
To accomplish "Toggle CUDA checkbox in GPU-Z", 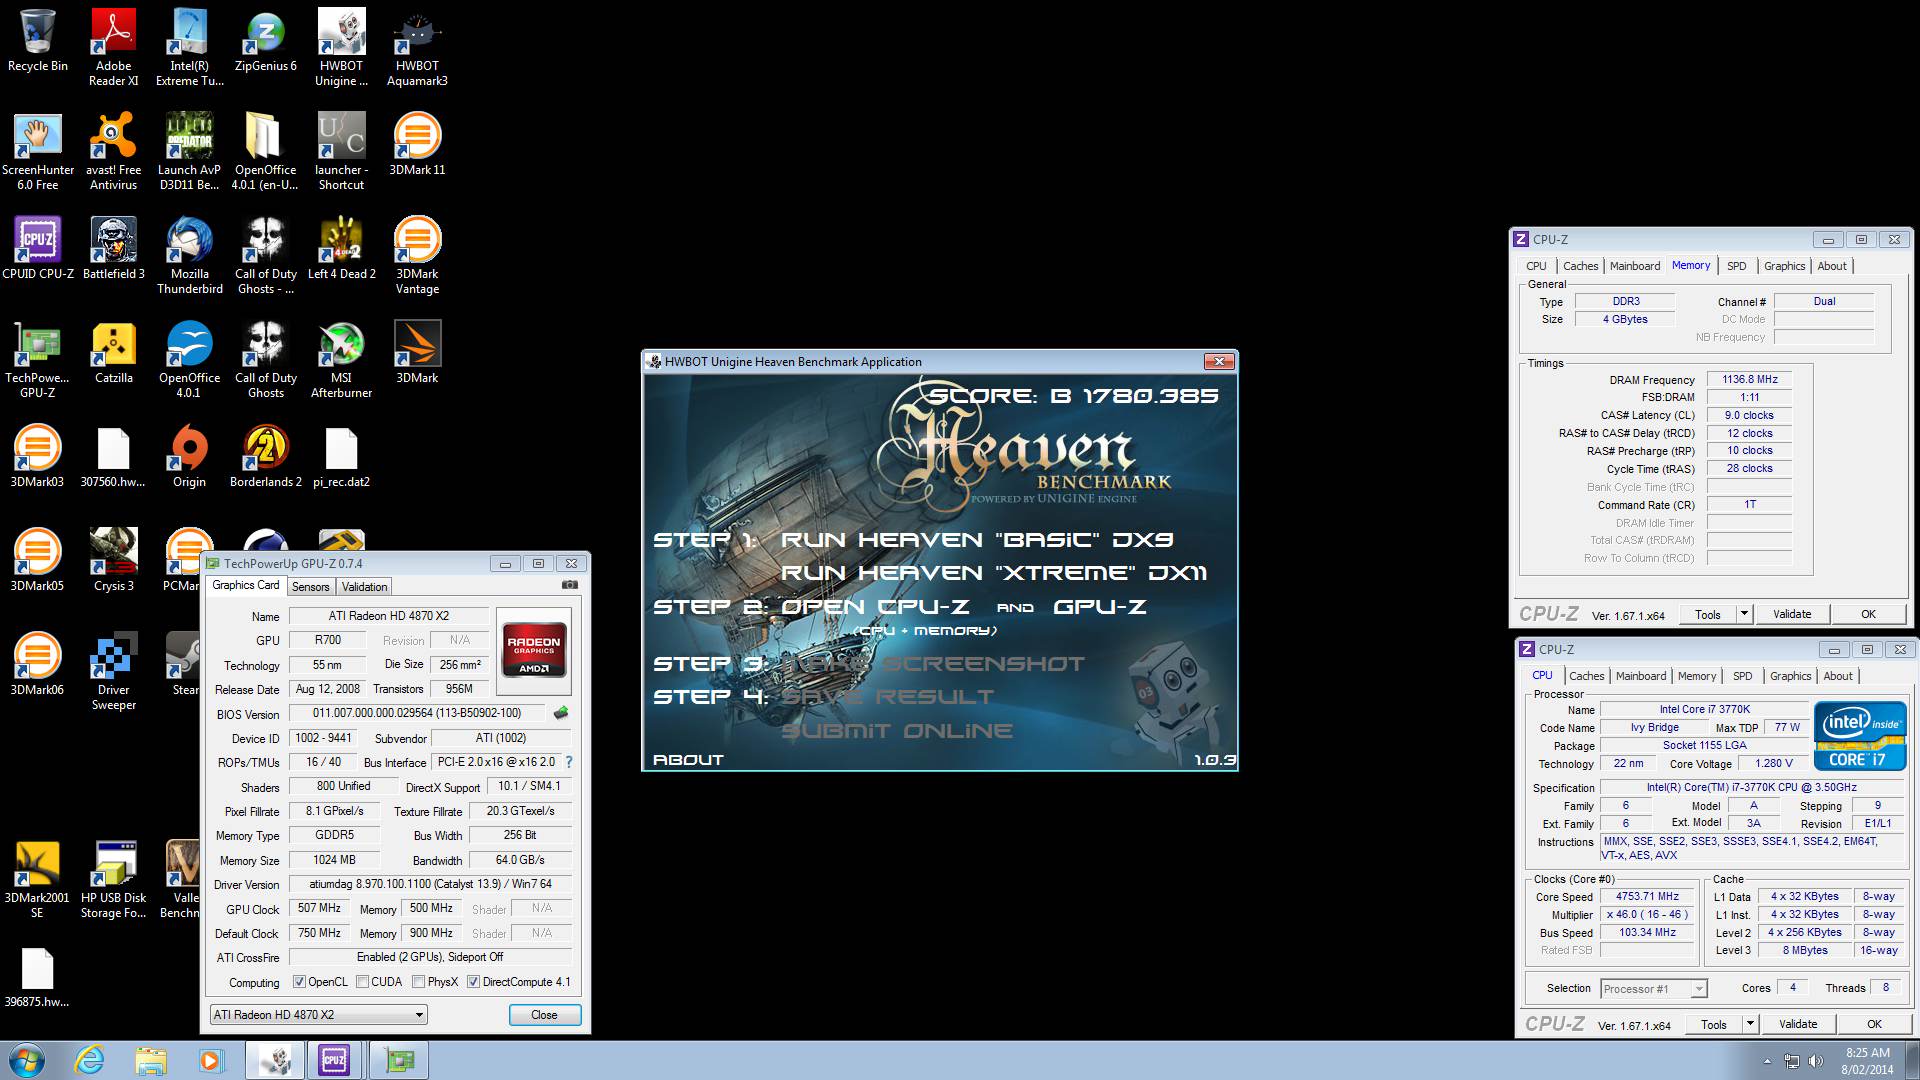I will 362,982.
